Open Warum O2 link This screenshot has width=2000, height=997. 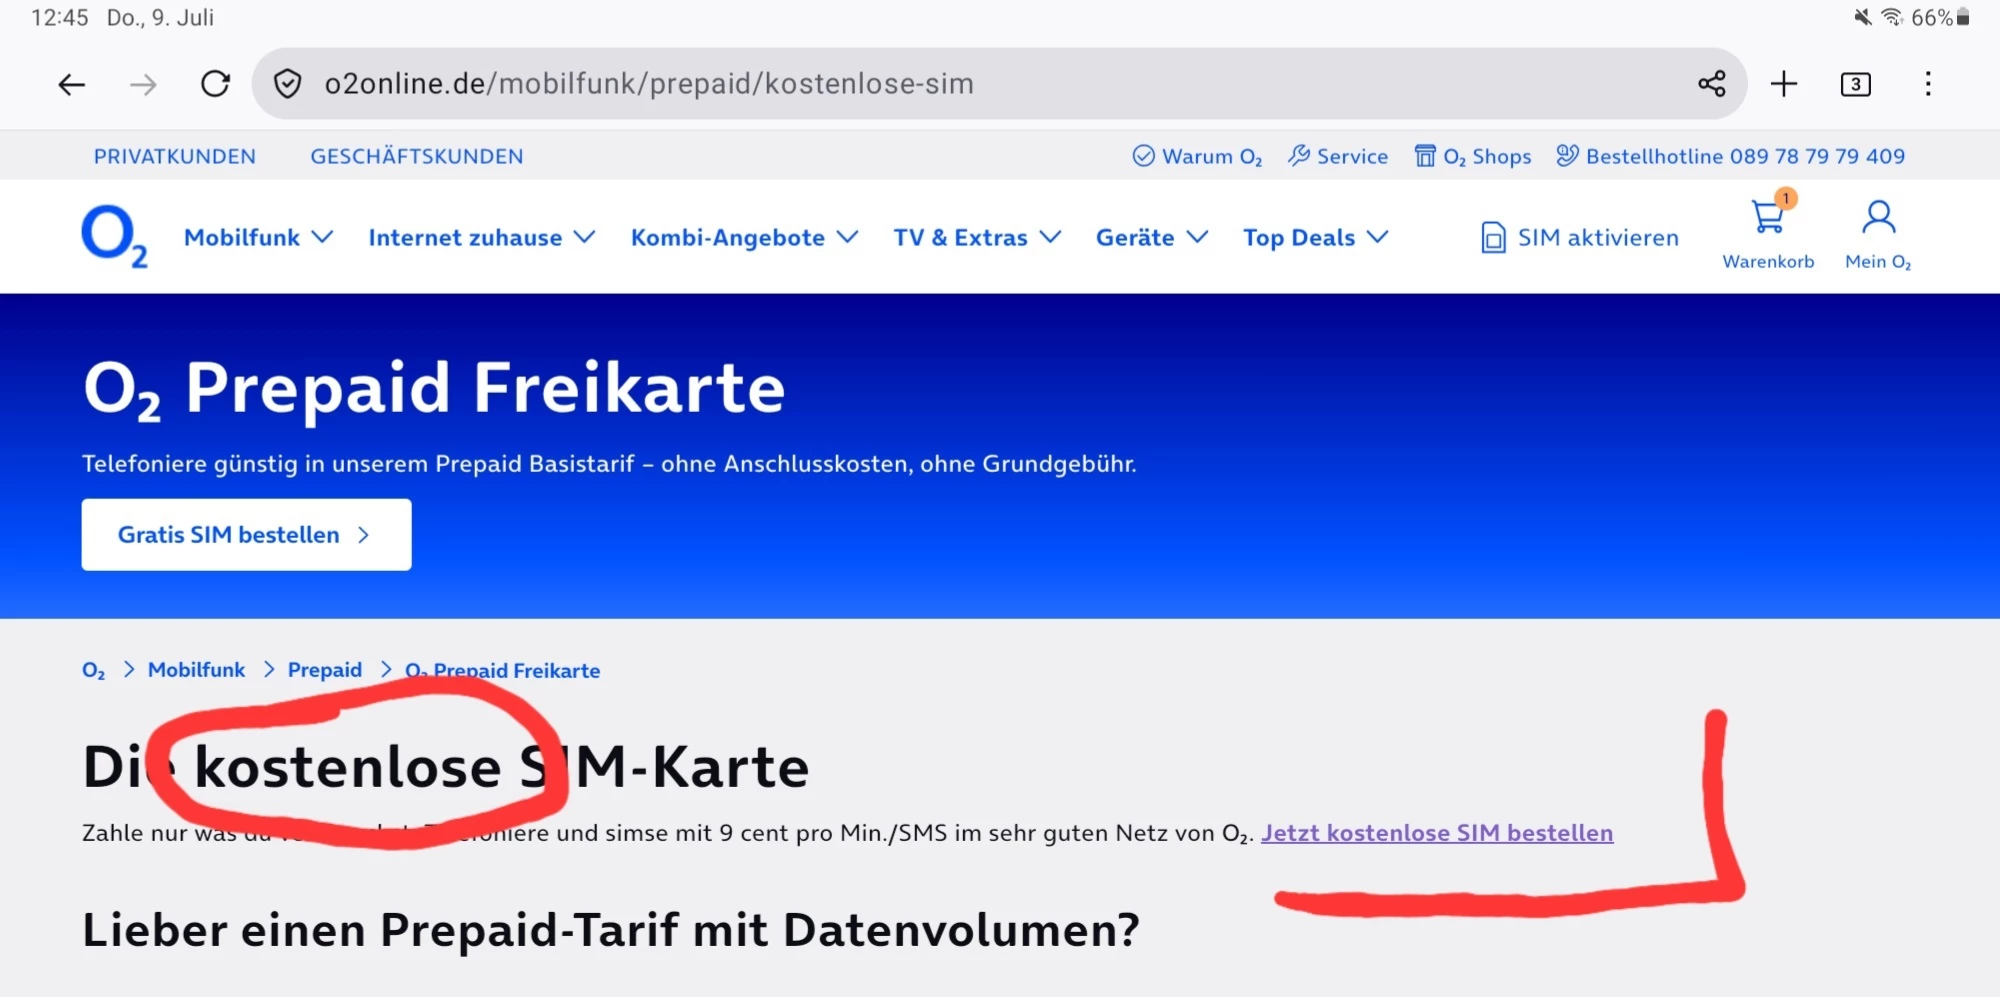pyautogui.click(x=1197, y=156)
